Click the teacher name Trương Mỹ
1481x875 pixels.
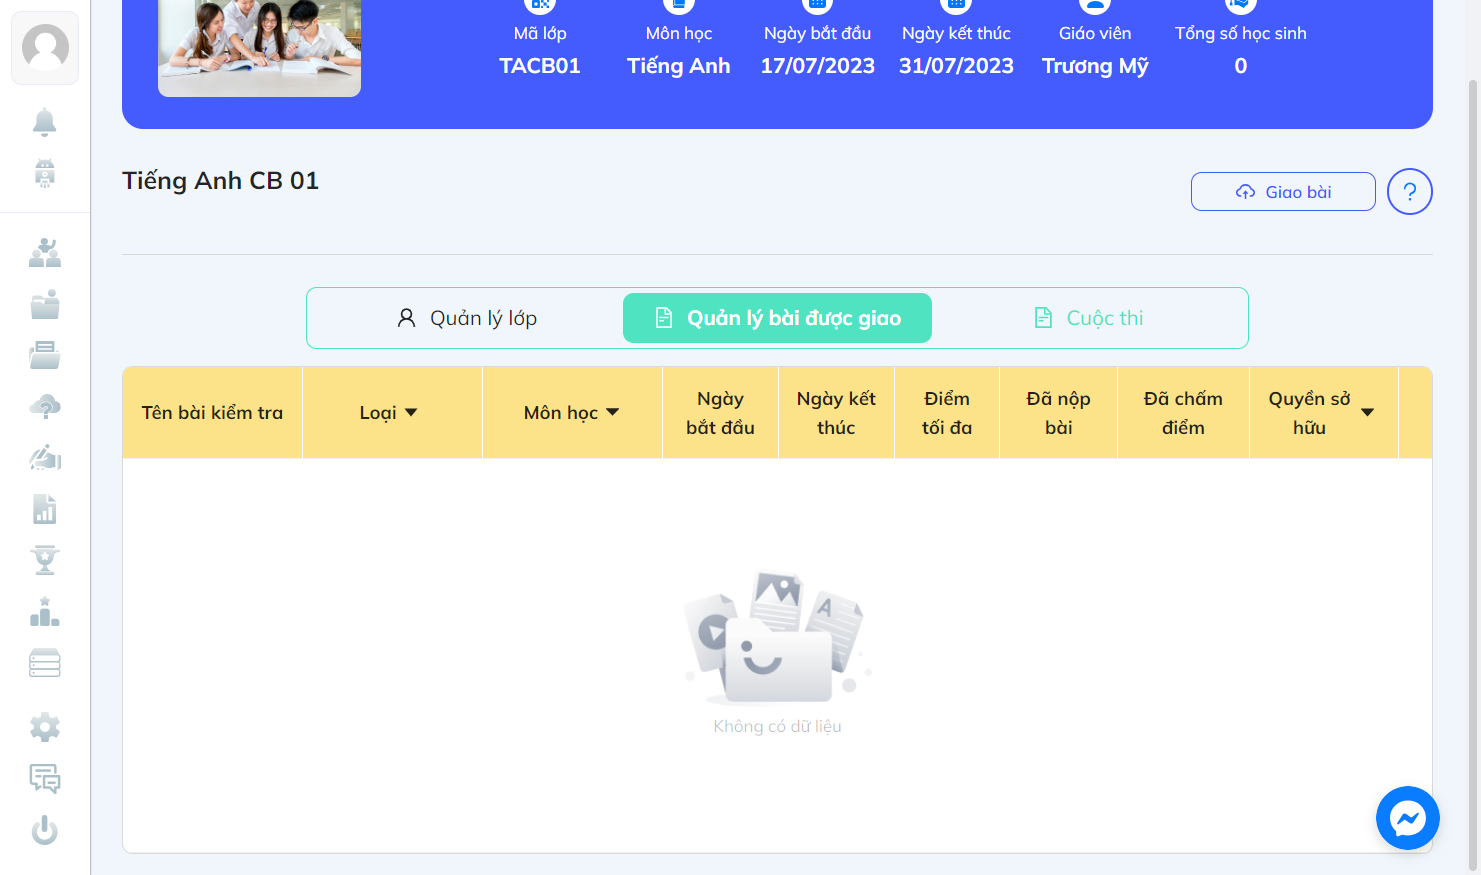pyautogui.click(x=1095, y=66)
